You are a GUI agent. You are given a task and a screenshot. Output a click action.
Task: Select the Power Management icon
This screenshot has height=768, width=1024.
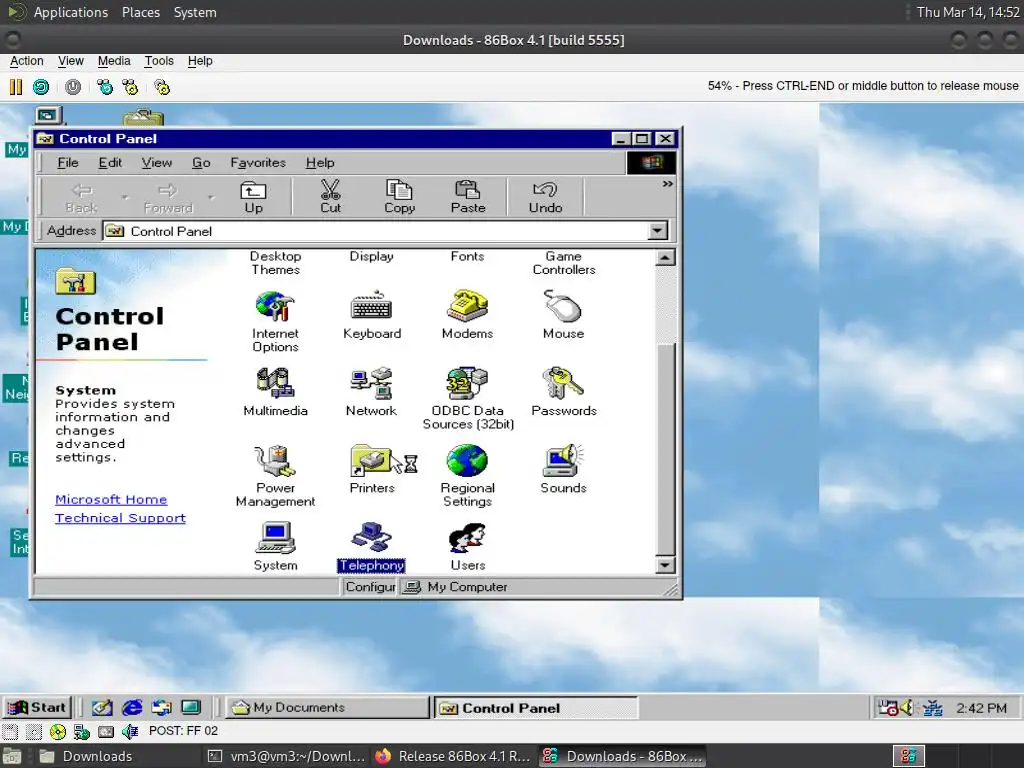click(x=275, y=475)
